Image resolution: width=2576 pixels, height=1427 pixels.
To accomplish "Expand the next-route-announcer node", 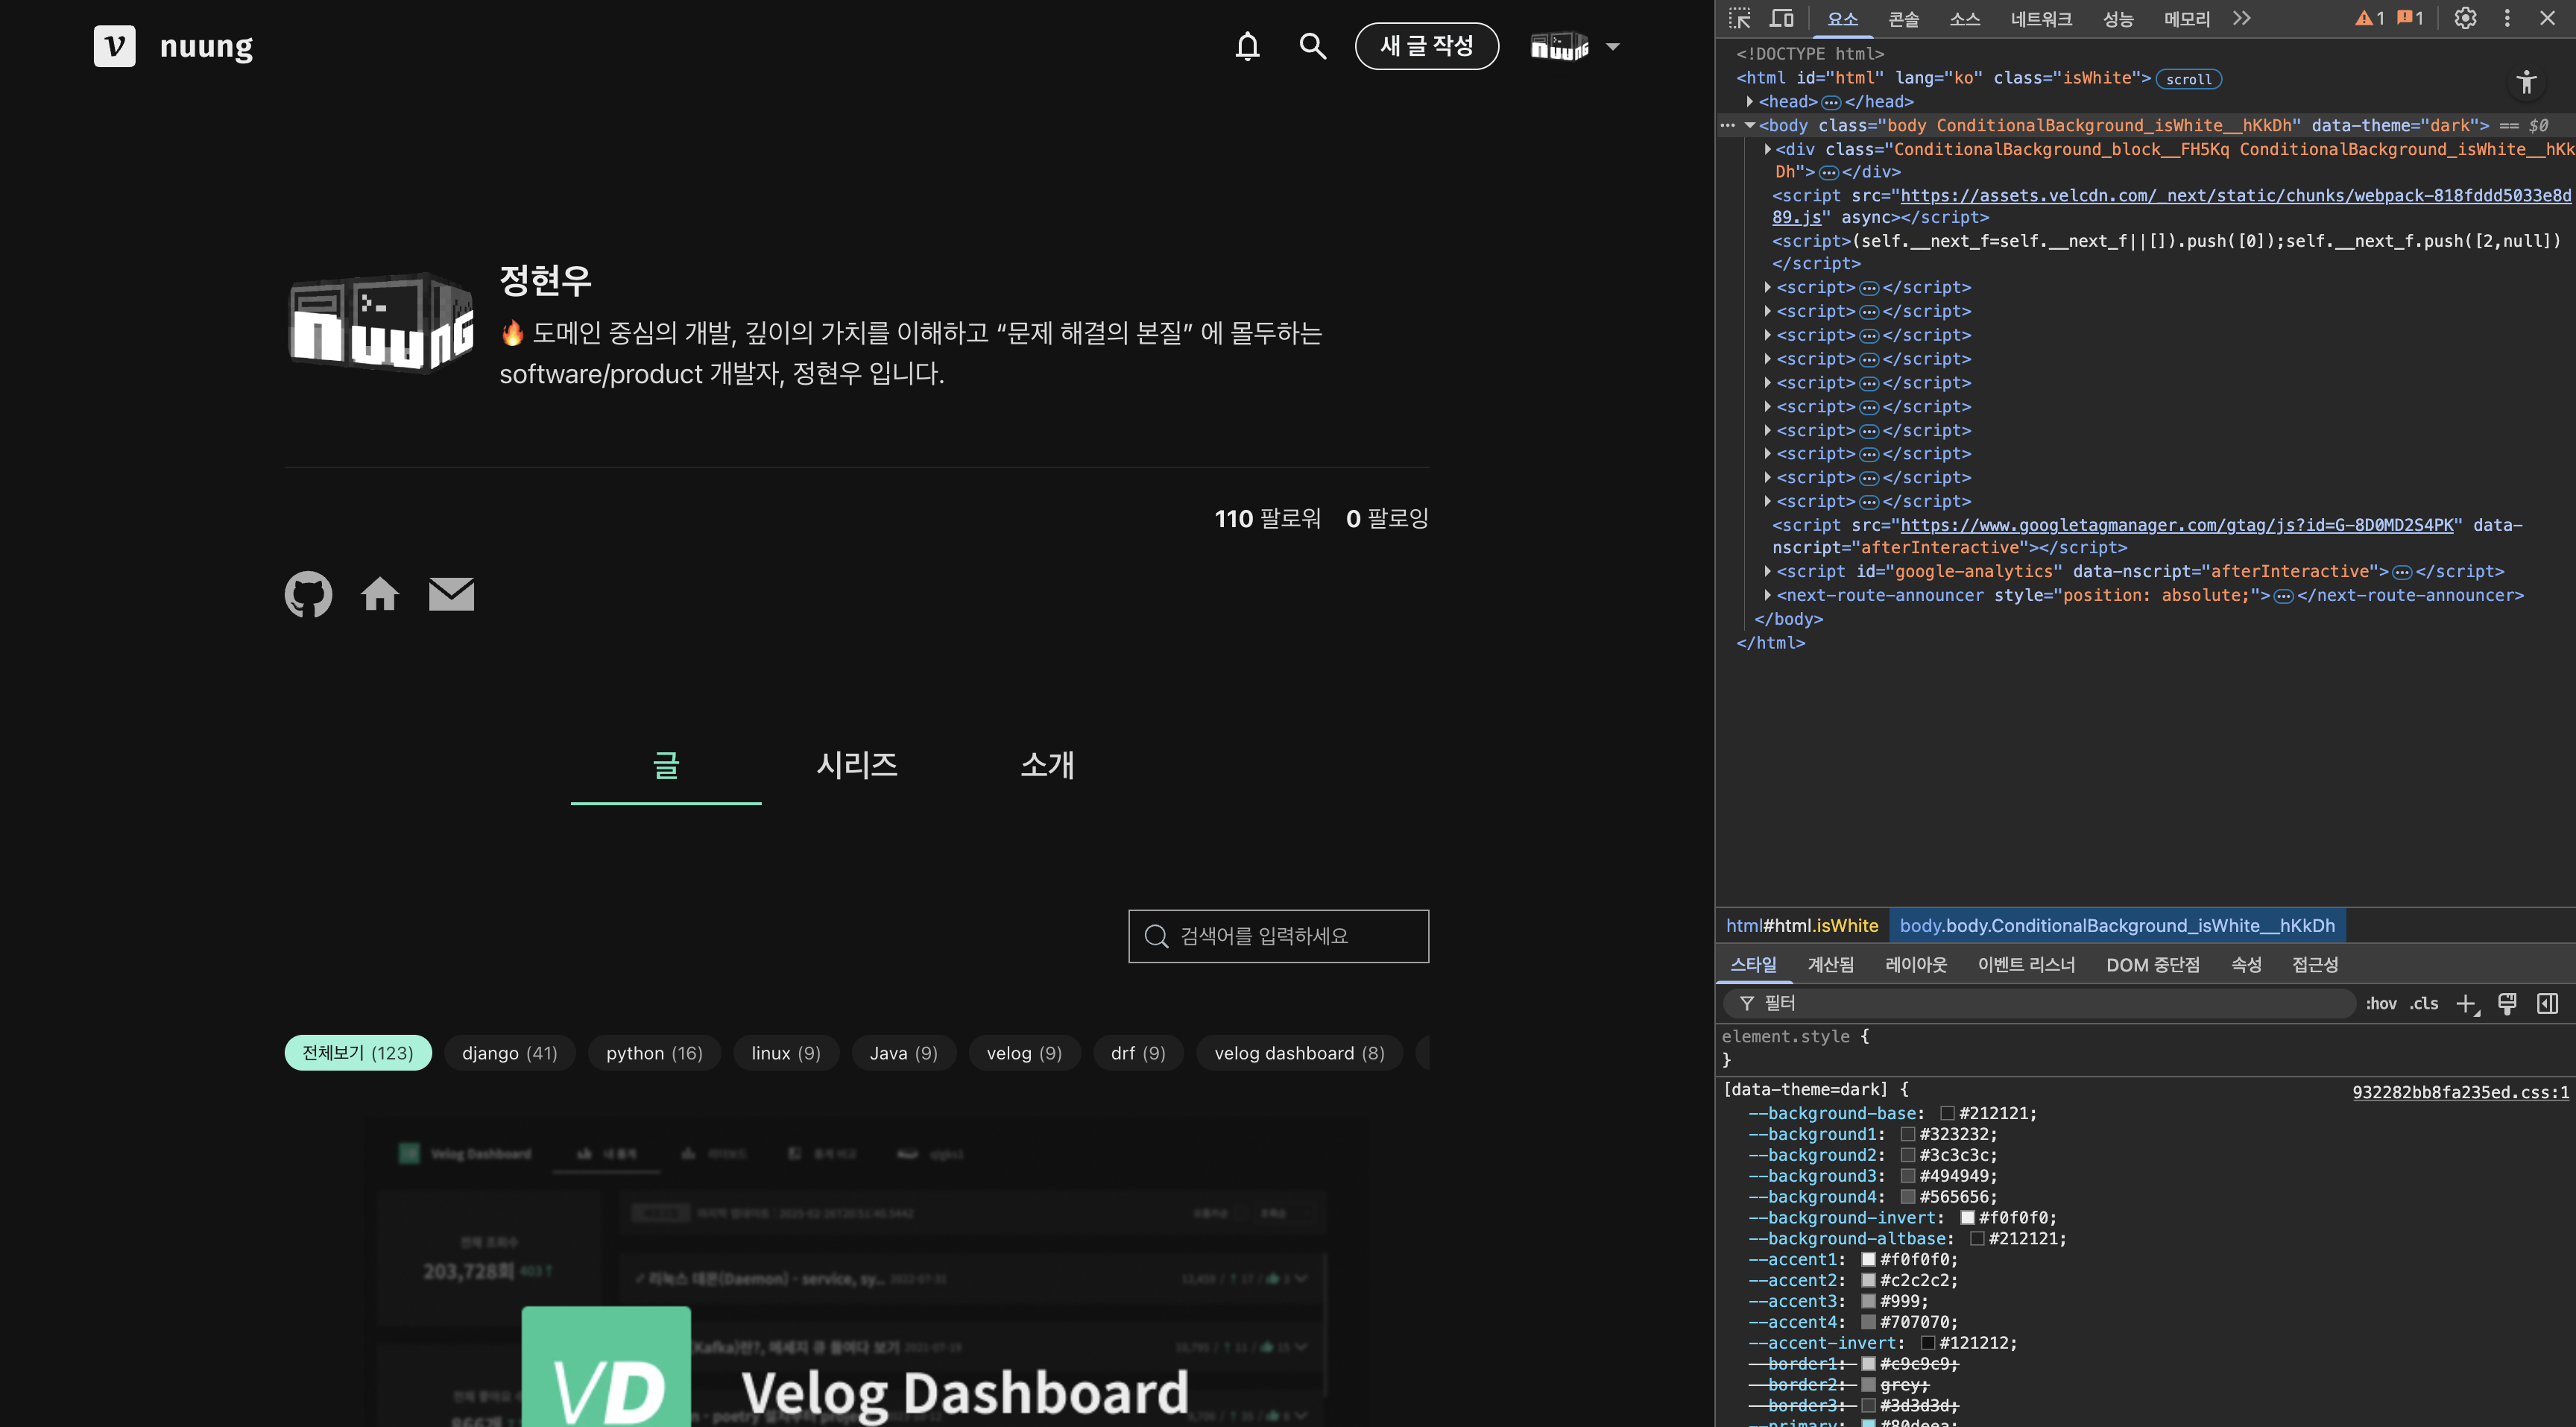I will click(1768, 595).
